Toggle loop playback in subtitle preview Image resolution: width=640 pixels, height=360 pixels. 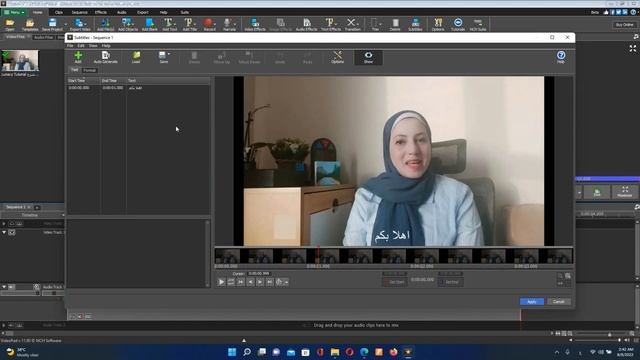pos(231,282)
